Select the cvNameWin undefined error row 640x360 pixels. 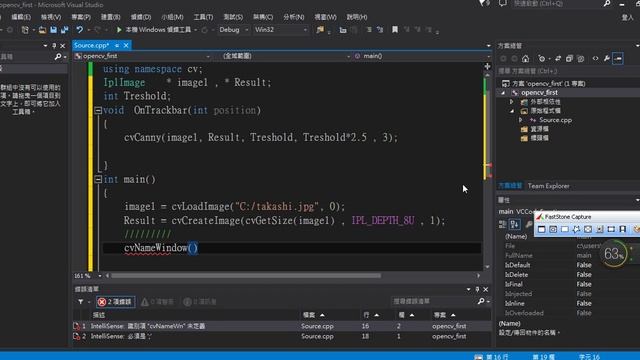282,326
